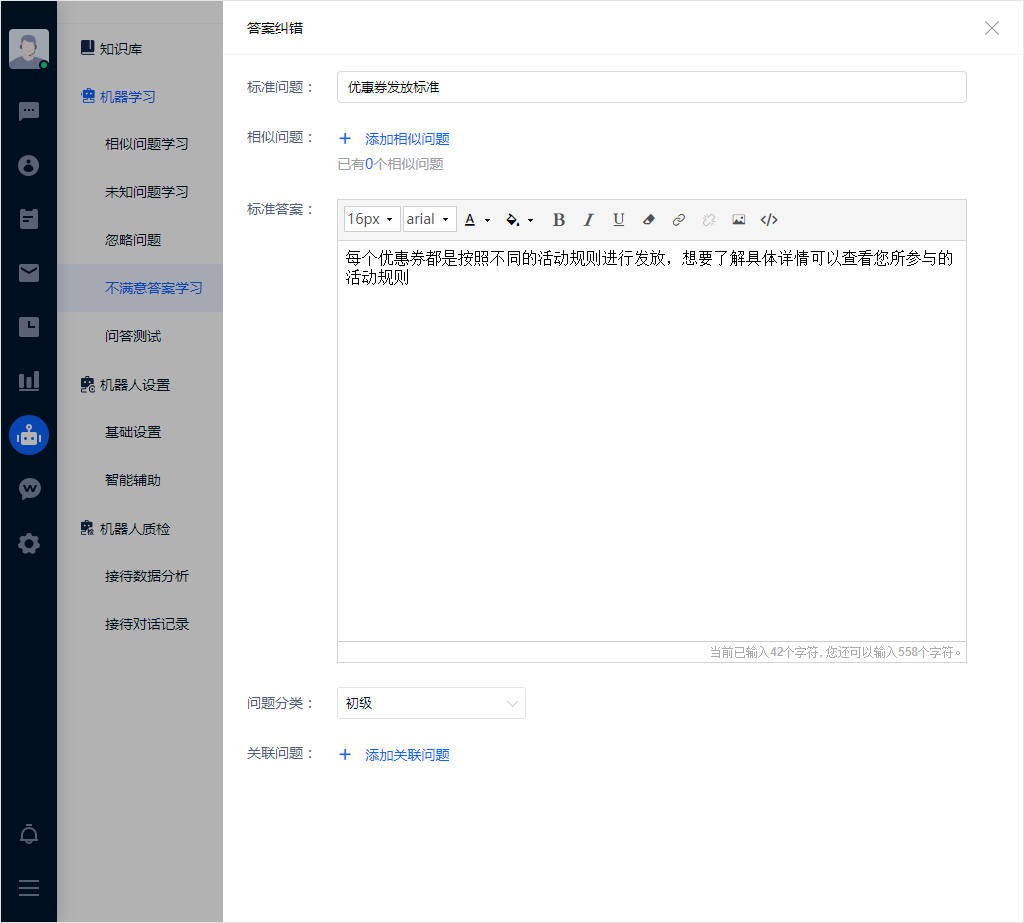Expand the 问题分类 初级 dropdown
Screen dimensions: 1024x923
tap(431, 703)
